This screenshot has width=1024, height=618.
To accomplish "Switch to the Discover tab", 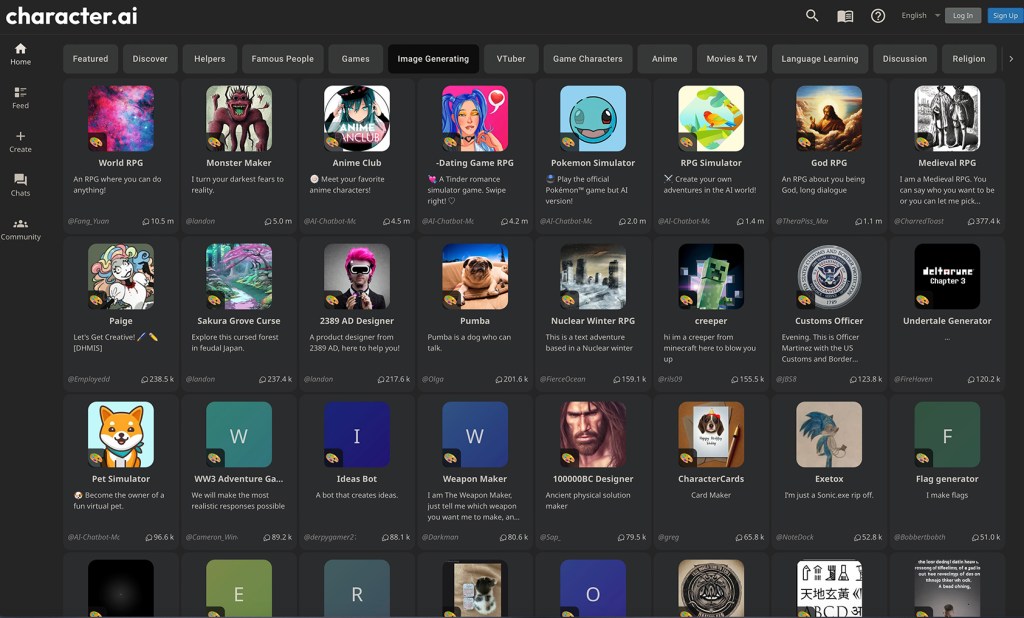I will pos(150,59).
